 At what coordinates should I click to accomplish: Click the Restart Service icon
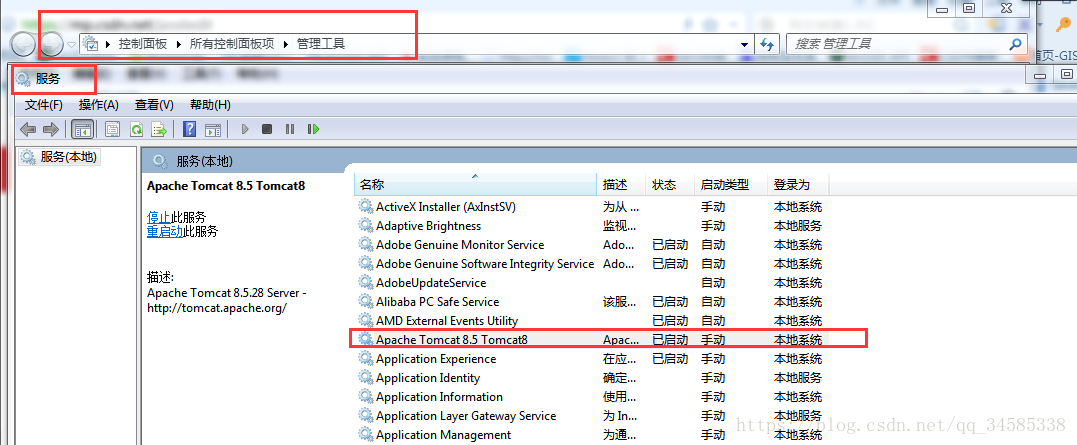click(x=314, y=129)
